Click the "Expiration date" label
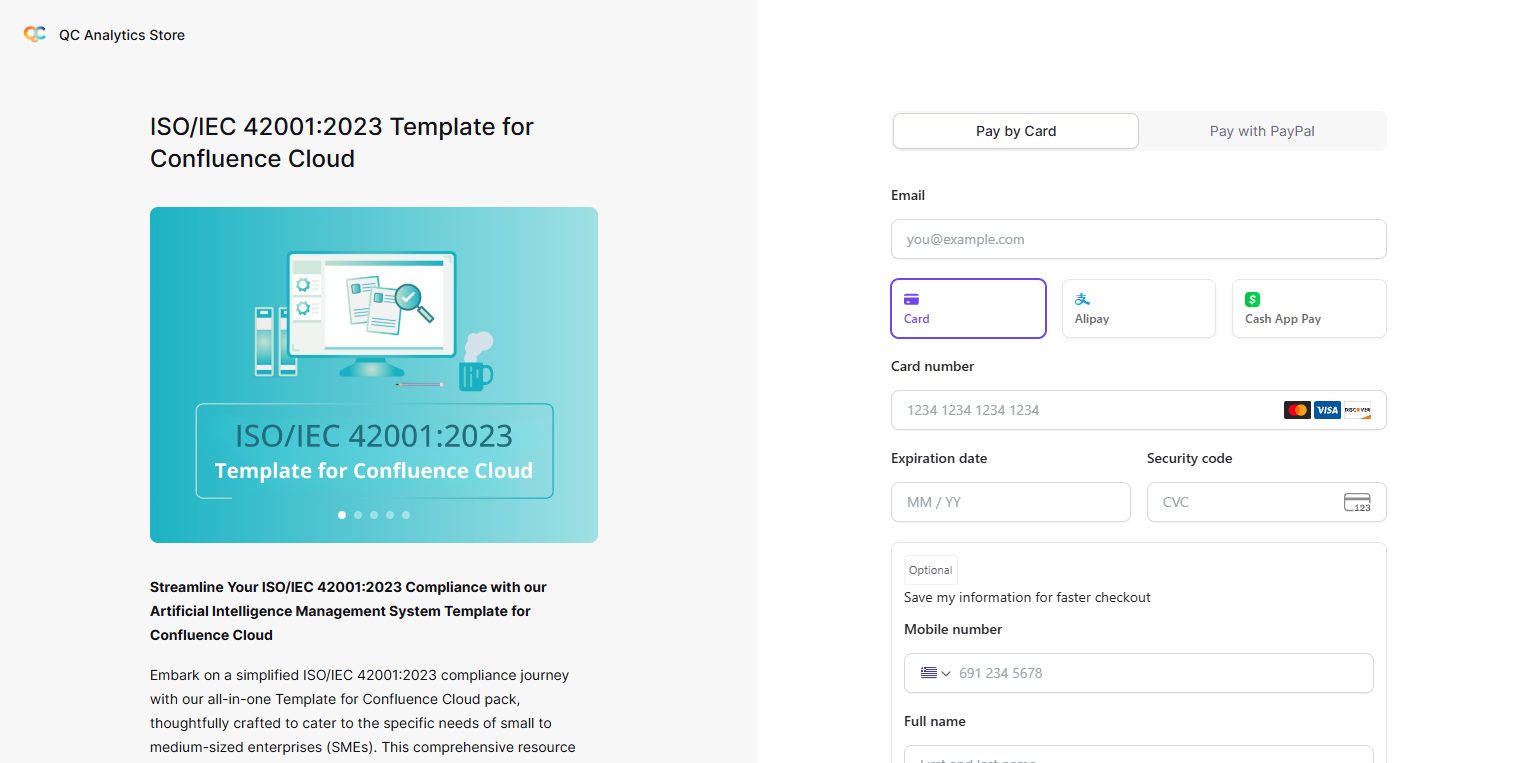1515x763 pixels. pos(939,458)
